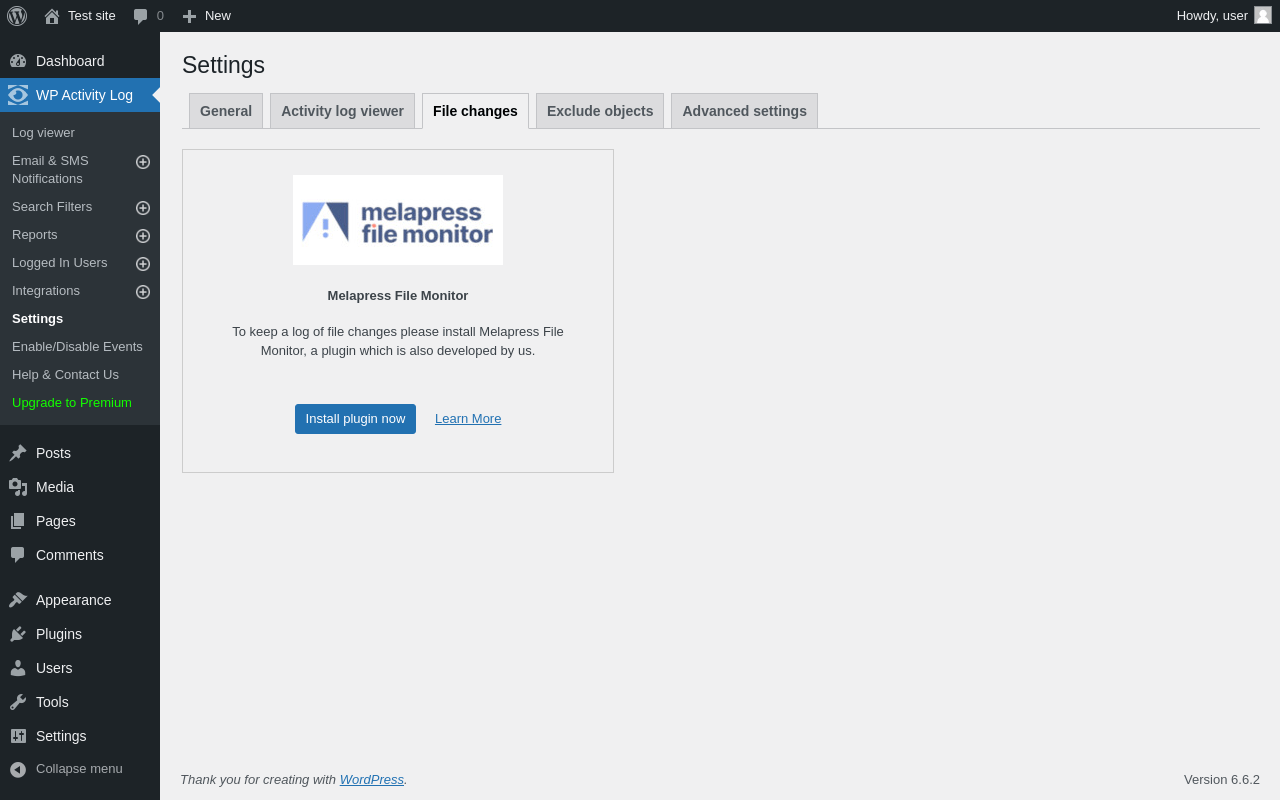Image resolution: width=1280 pixels, height=800 pixels.
Task: Follow the WordPress footer link
Action: (x=372, y=779)
